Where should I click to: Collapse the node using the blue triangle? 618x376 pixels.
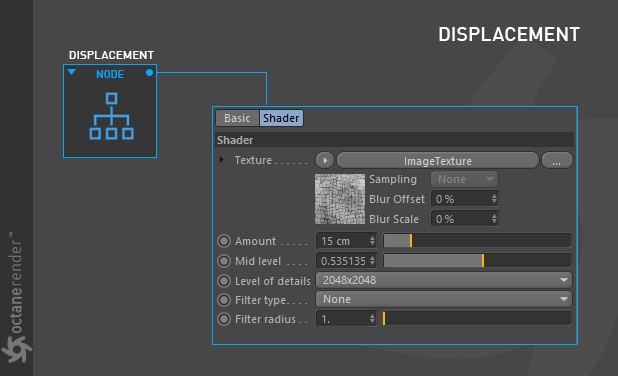(71, 72)
